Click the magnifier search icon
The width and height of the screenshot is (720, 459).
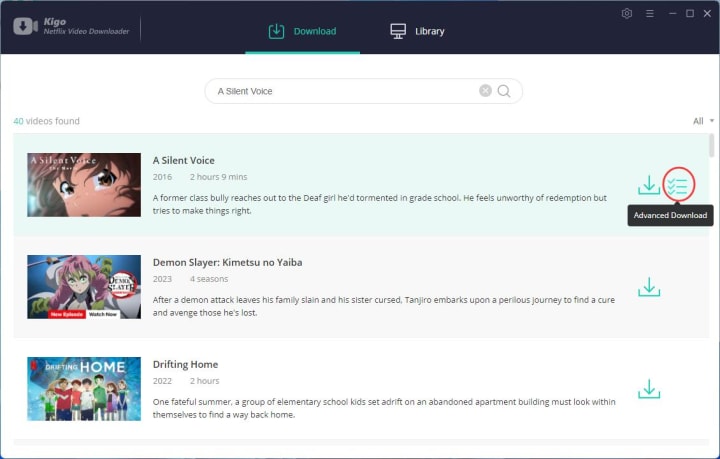[x=504, y=91]
